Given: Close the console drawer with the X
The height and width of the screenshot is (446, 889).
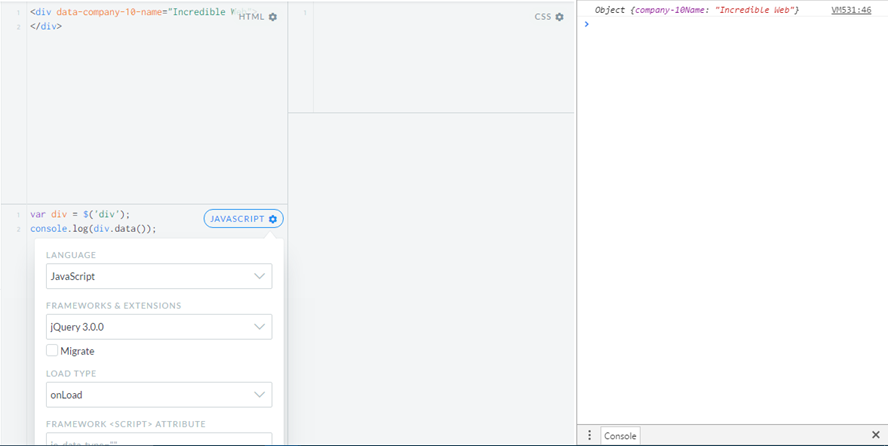Looking at the screenshot, I should click(875, 435).
